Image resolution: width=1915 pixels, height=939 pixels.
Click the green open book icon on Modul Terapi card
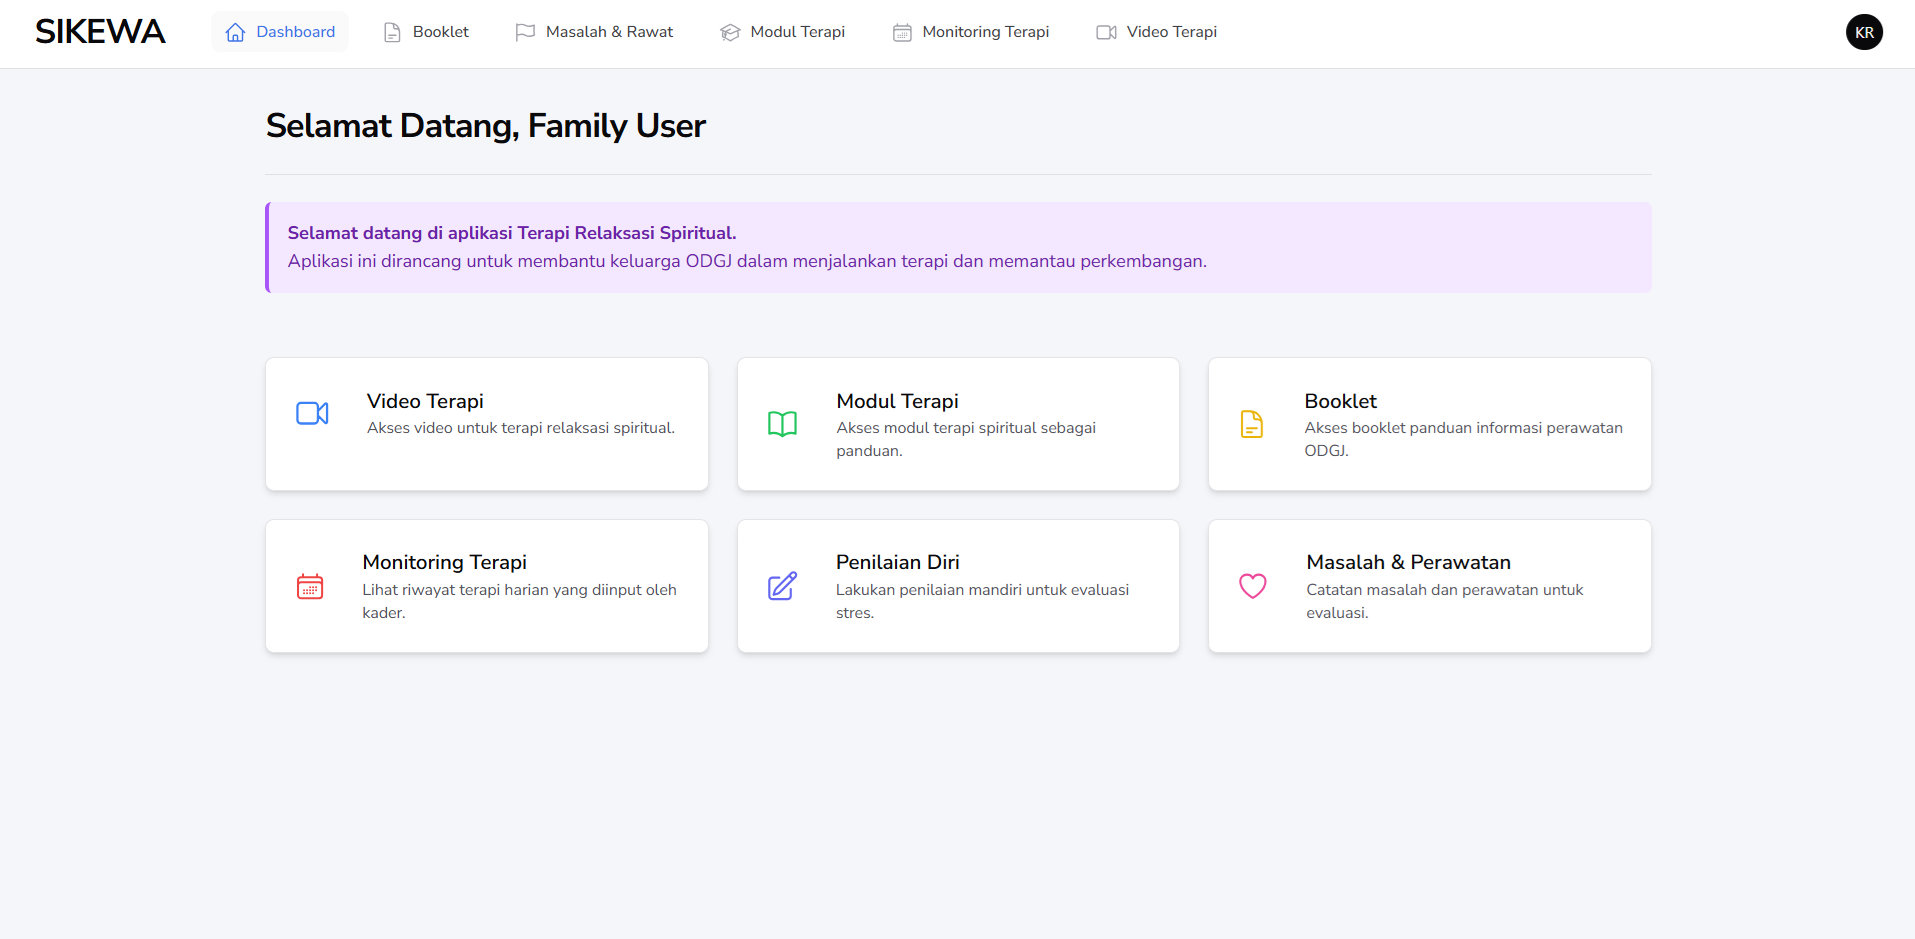click(x=782, y=424)
